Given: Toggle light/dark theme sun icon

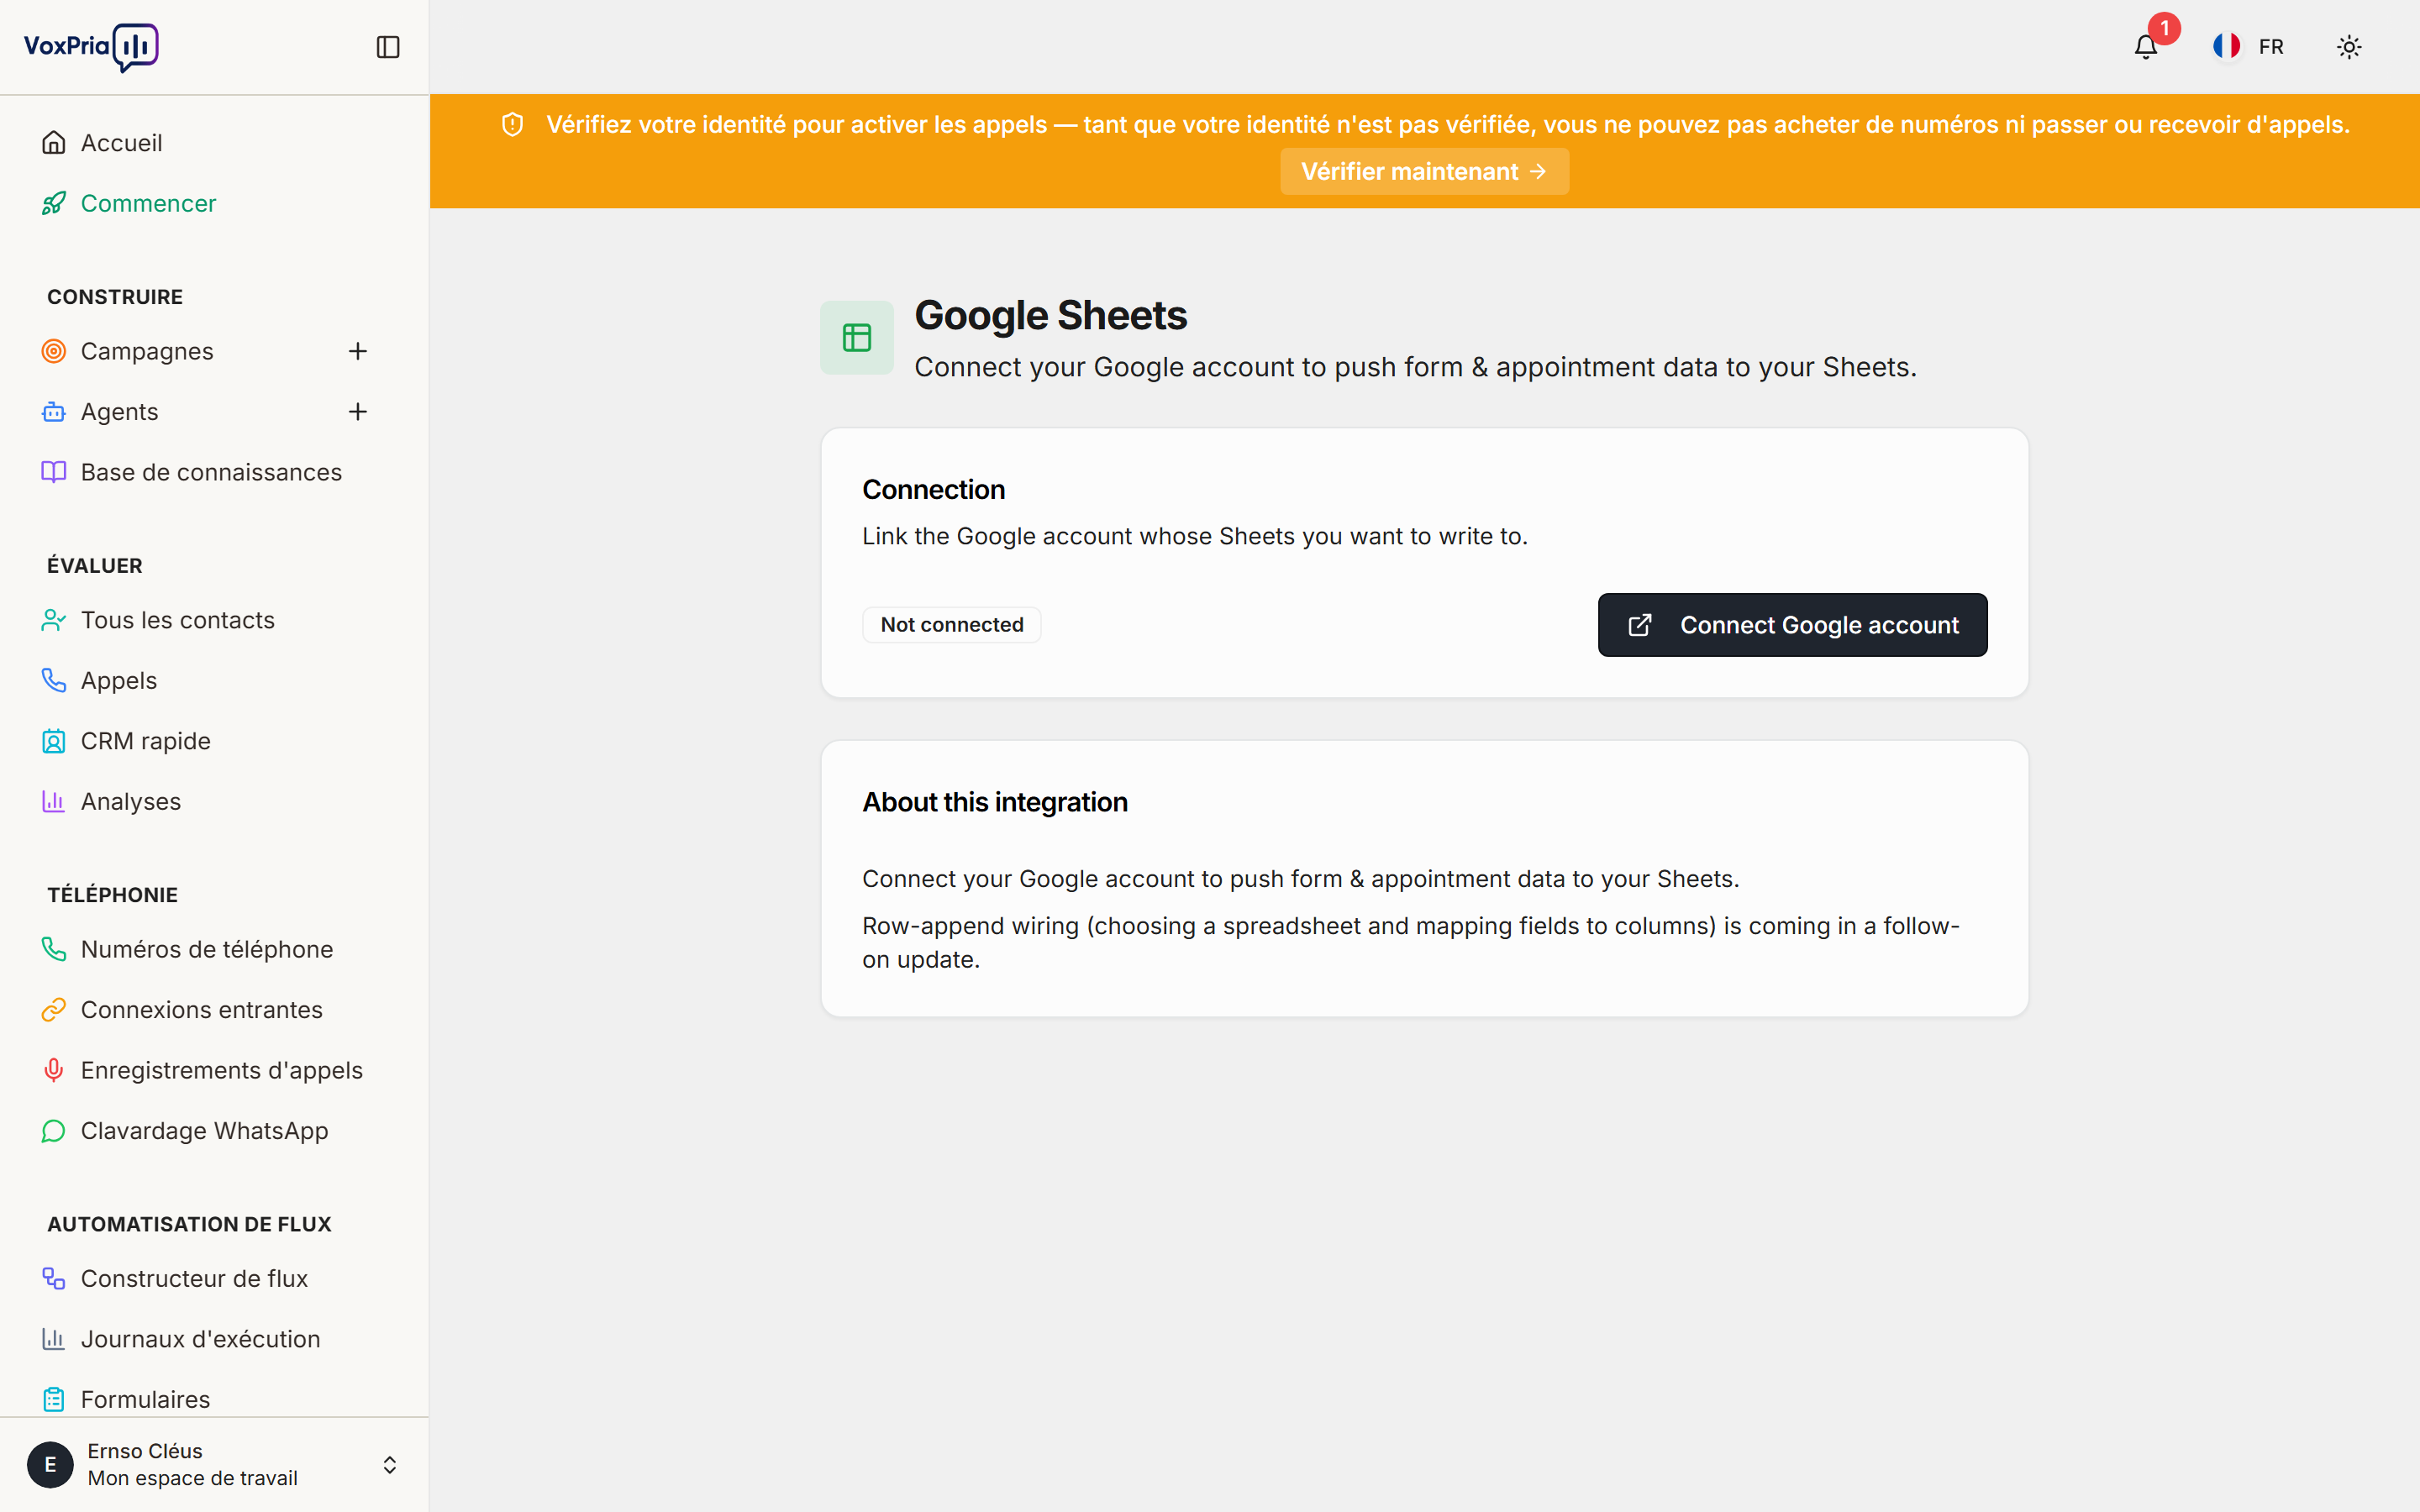Looking at the screenshot, I should [x=2349, y=47].
